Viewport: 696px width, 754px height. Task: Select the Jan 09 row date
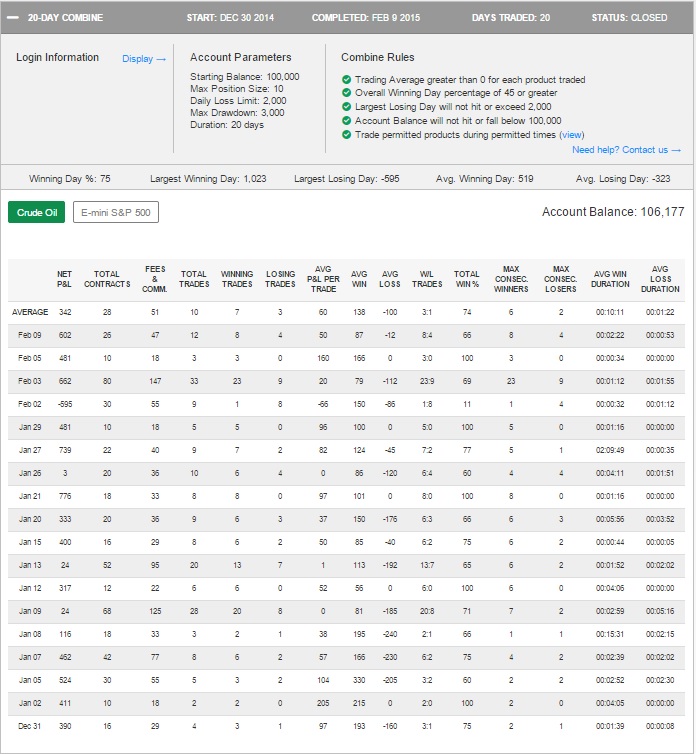pos(30,611)
